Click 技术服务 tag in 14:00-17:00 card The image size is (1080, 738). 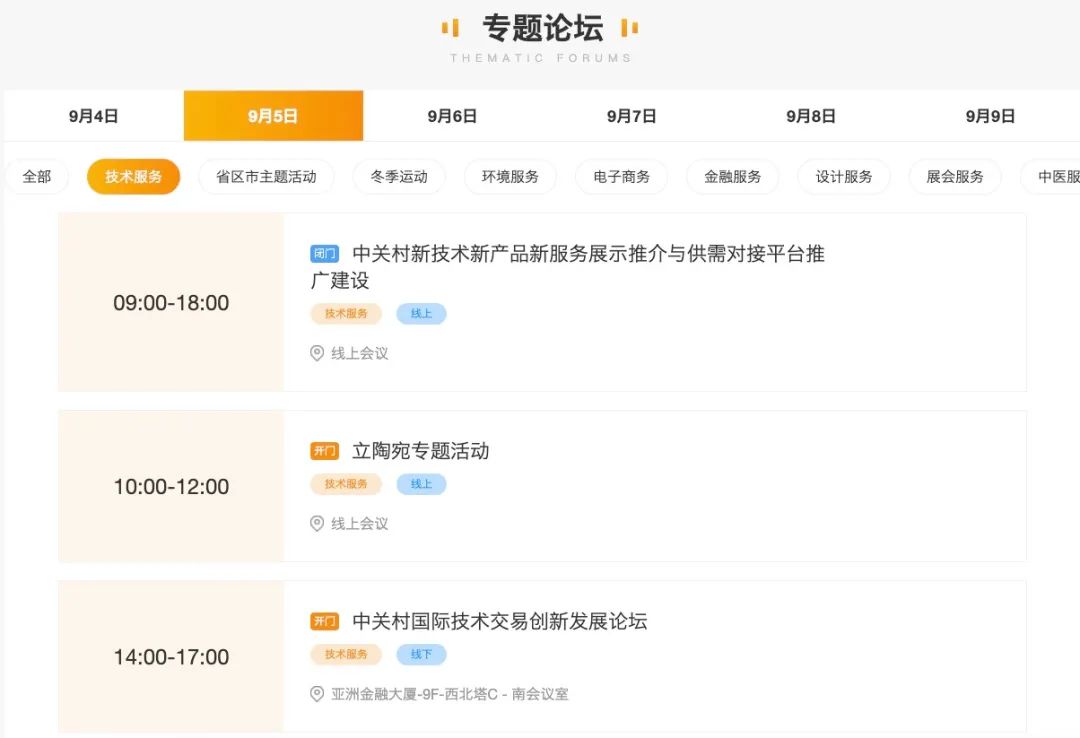[x=346, y=654]
